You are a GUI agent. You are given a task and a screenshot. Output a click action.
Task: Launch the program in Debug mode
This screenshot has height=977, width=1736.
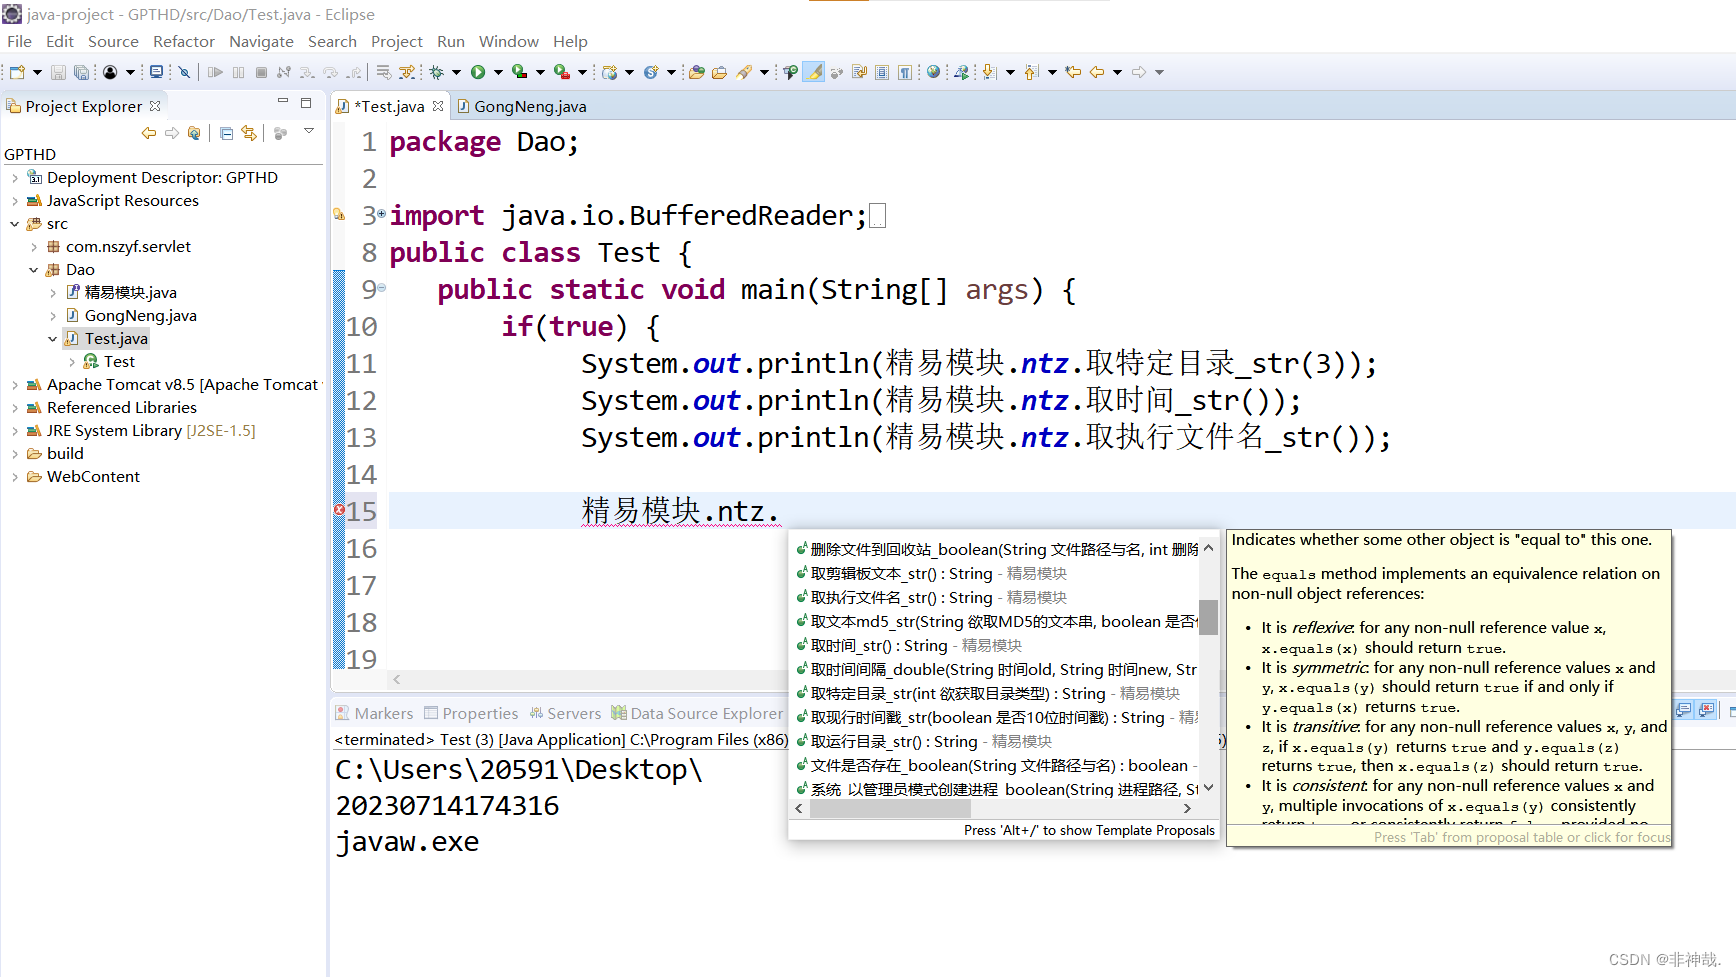point(437,71)
